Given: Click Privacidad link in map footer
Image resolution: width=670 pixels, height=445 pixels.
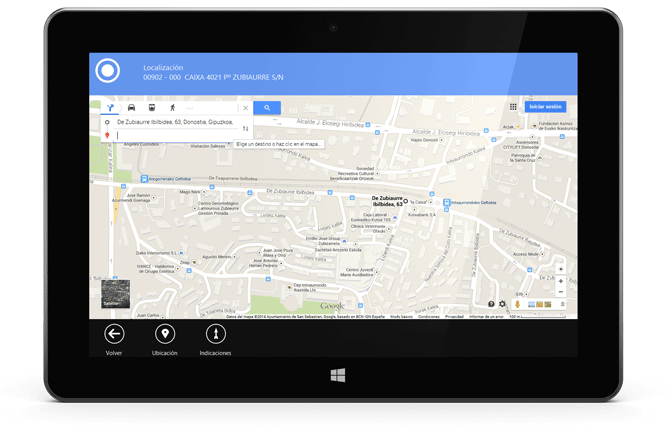Looking at the screenshot, I should click(x=454, y=317).
